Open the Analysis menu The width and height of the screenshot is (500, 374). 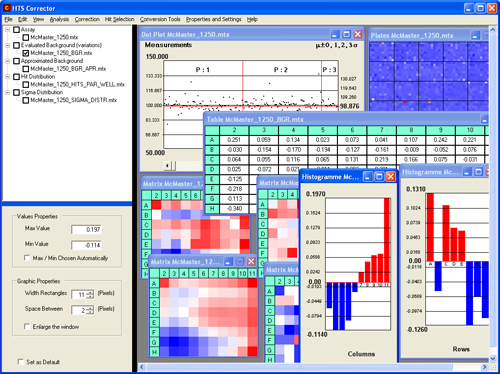(x=59, y=19)
